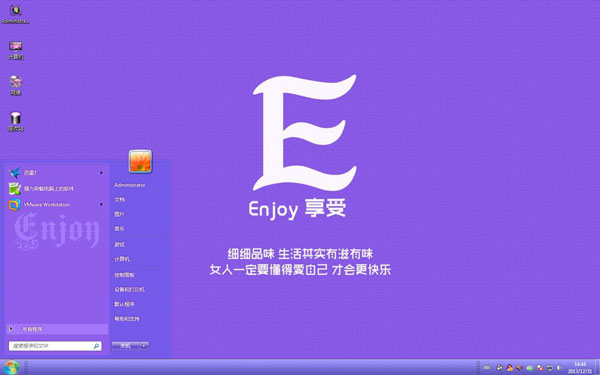
Task: Open 图片 in the Start menu
Action: pos(119,214)
